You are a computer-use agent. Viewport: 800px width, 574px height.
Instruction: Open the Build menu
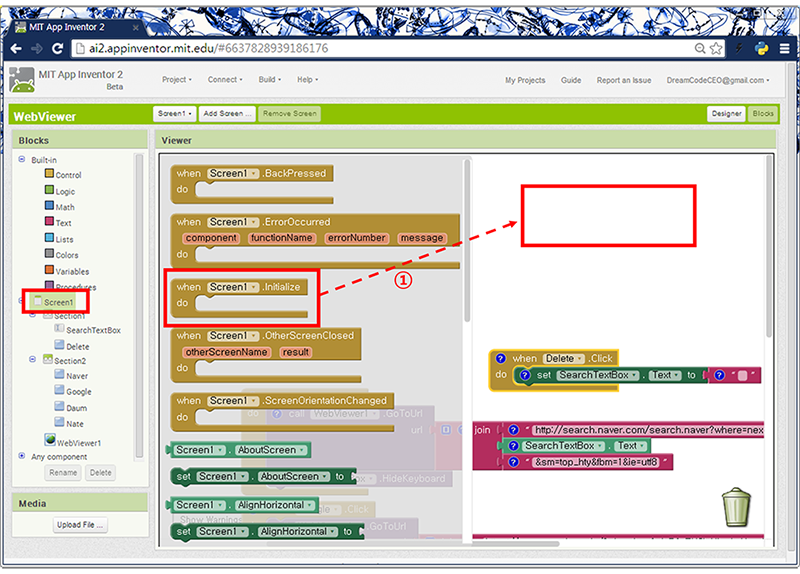(x=270, y=80)
